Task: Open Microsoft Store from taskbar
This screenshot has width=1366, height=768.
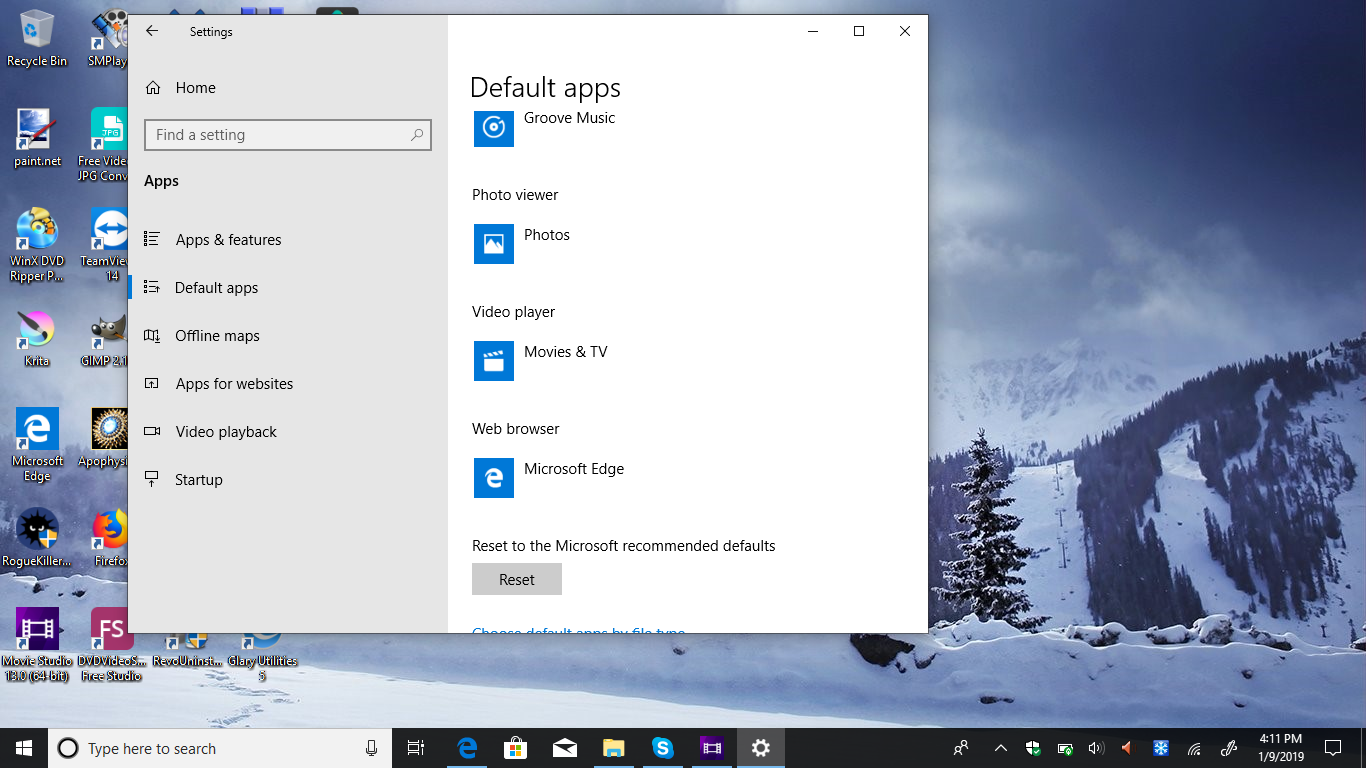Action: (516, 748)
